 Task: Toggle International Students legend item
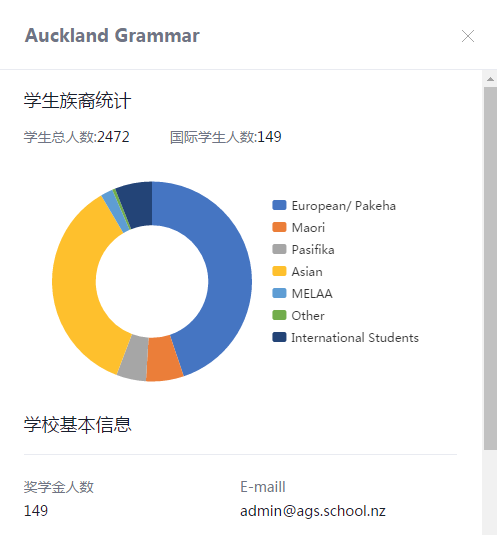click(x=345, y=337)
